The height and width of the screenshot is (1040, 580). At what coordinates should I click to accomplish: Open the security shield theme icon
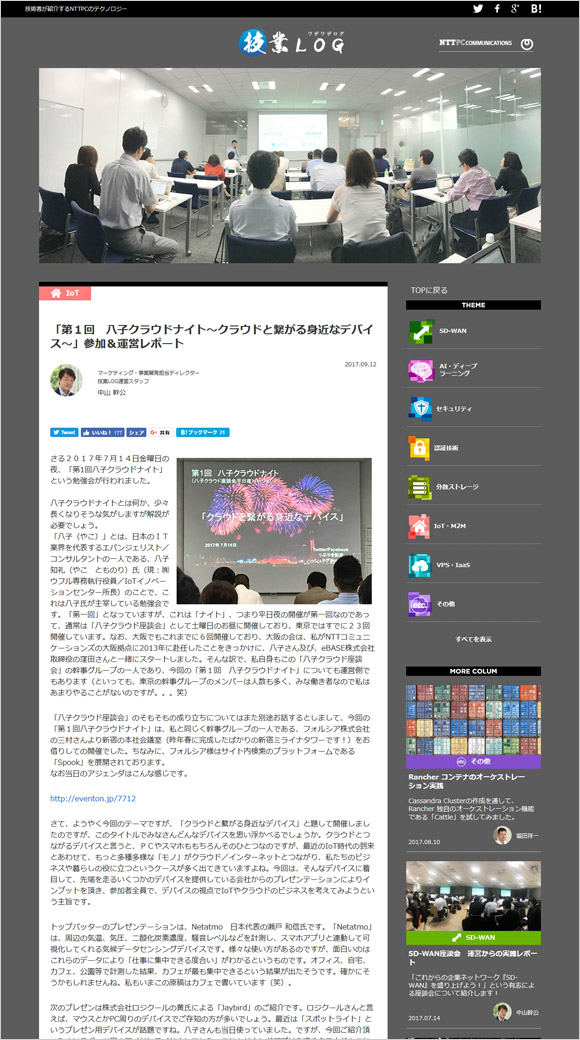click(x=421, y=409)
